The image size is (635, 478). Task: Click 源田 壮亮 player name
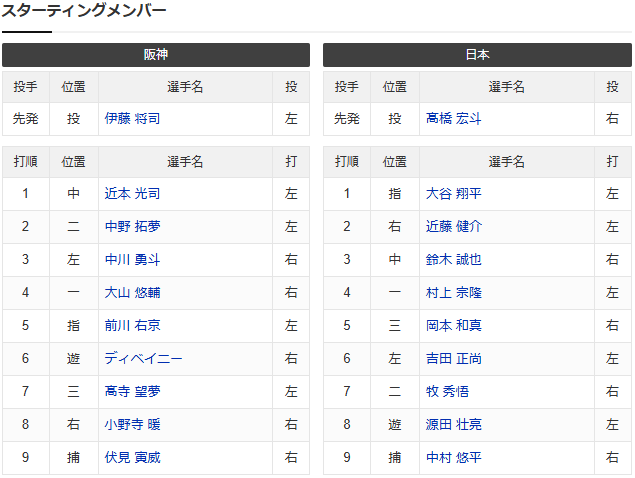coord(453,425)
